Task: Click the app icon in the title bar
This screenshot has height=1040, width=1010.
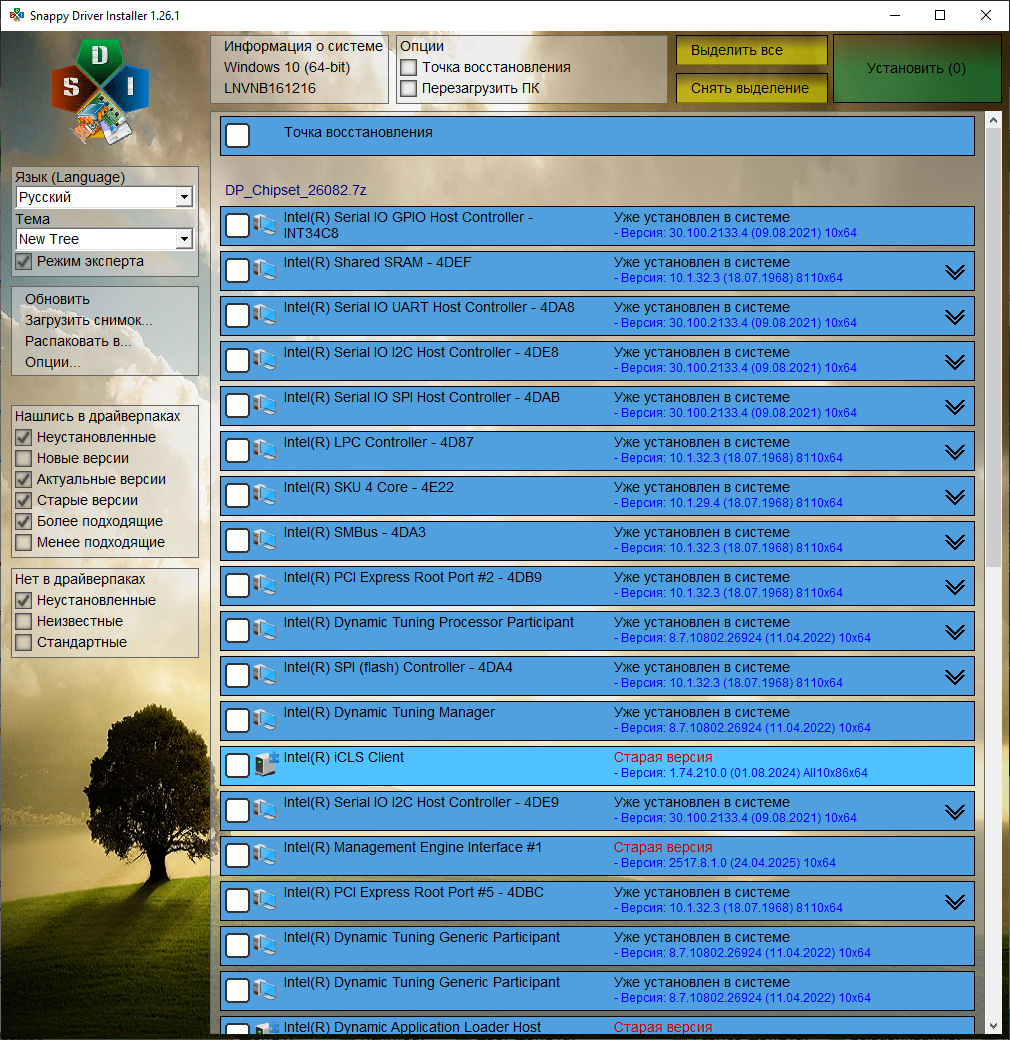Action: (x=16, y=15)
